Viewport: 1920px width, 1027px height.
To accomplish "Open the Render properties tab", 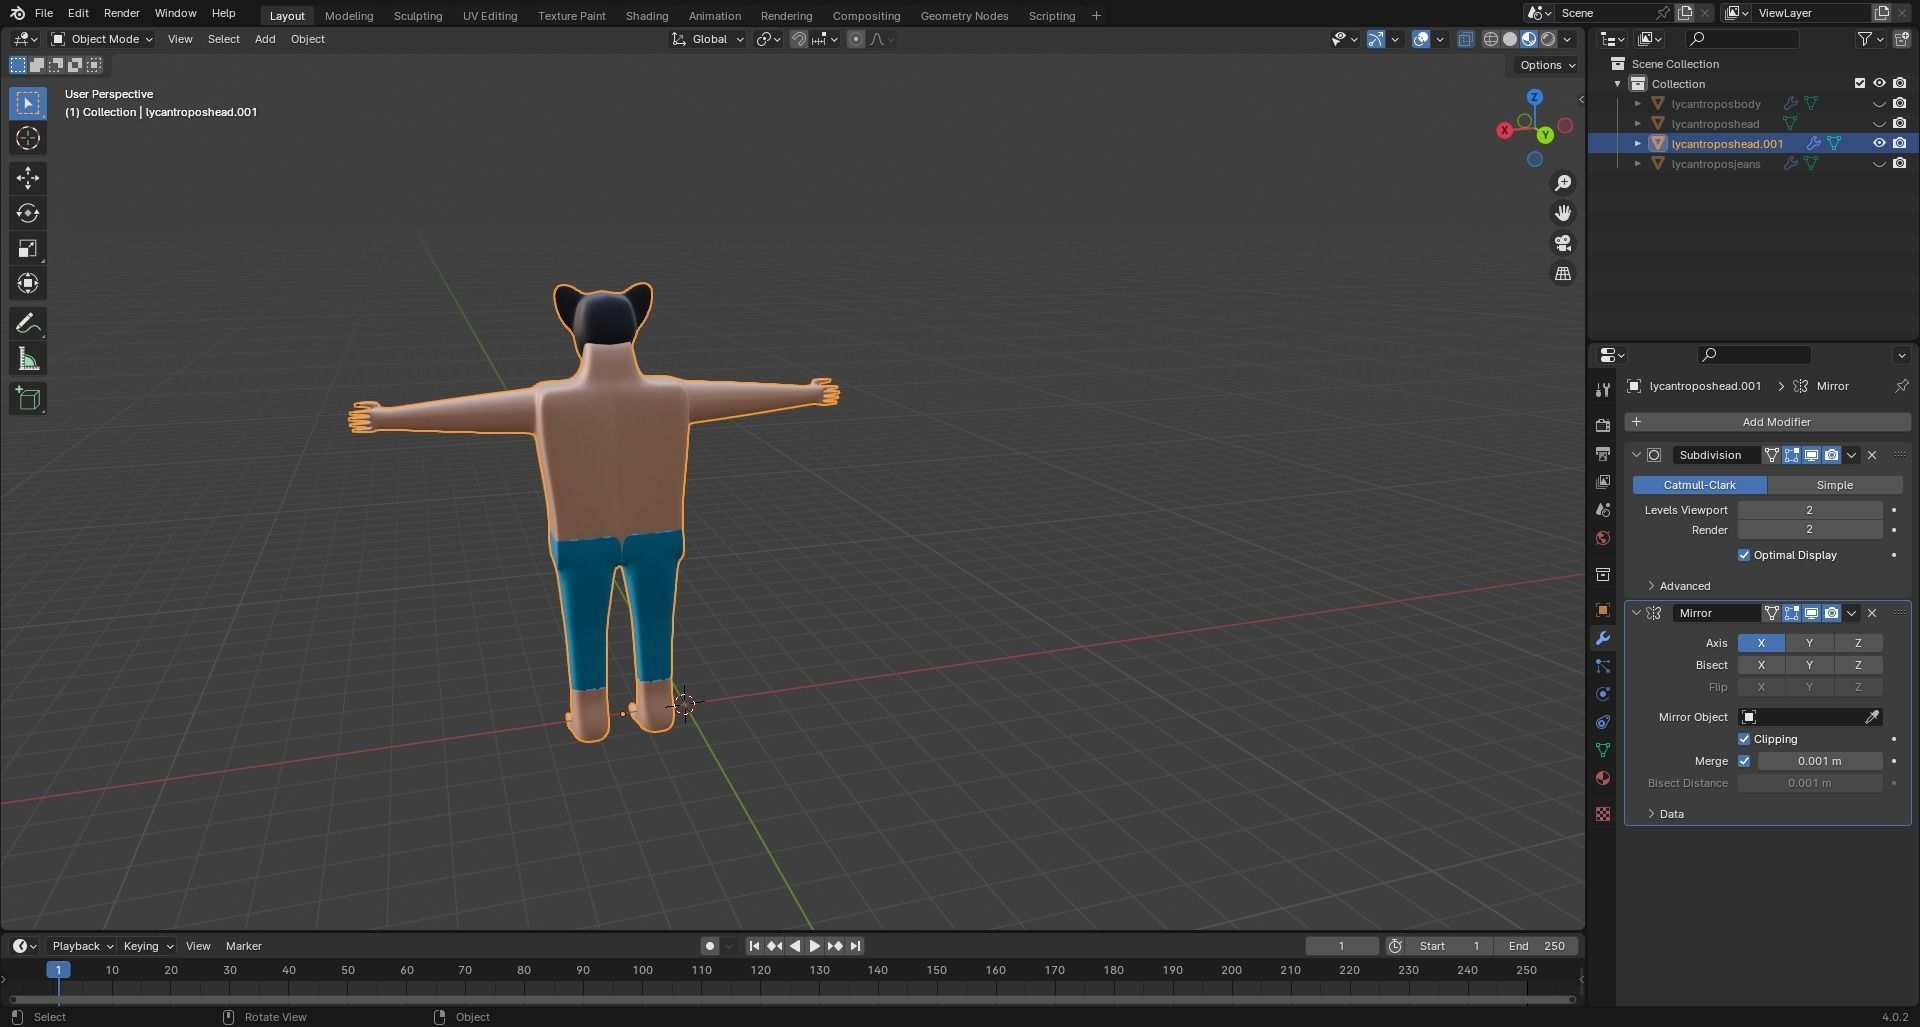I will point(1603,426).
